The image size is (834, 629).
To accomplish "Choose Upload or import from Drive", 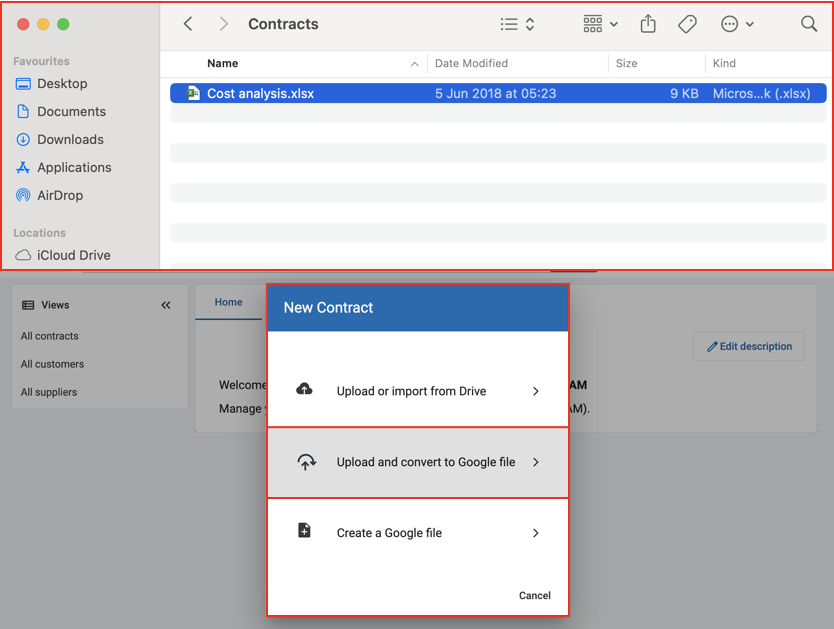I will (x=418, y=391).
